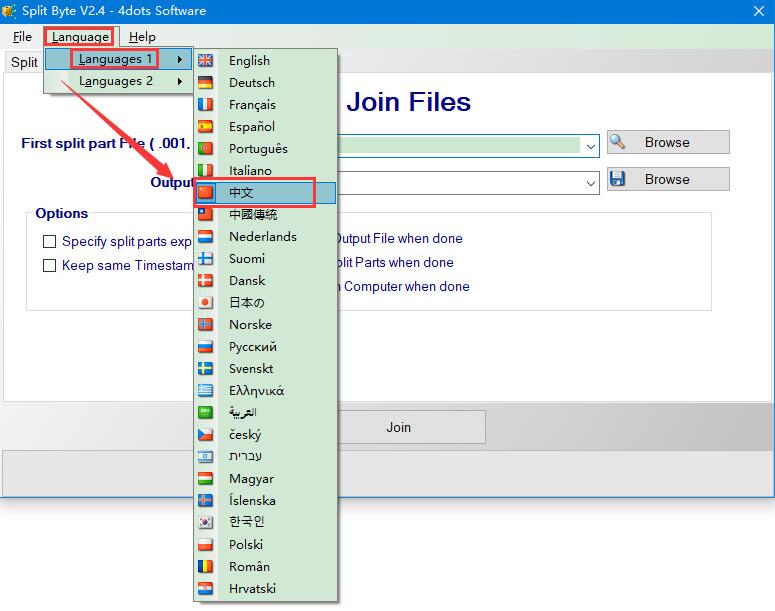Click the Russian flag icon beside Русский
Viewport: 775px width, 611px height.
[x=206, y=347]
